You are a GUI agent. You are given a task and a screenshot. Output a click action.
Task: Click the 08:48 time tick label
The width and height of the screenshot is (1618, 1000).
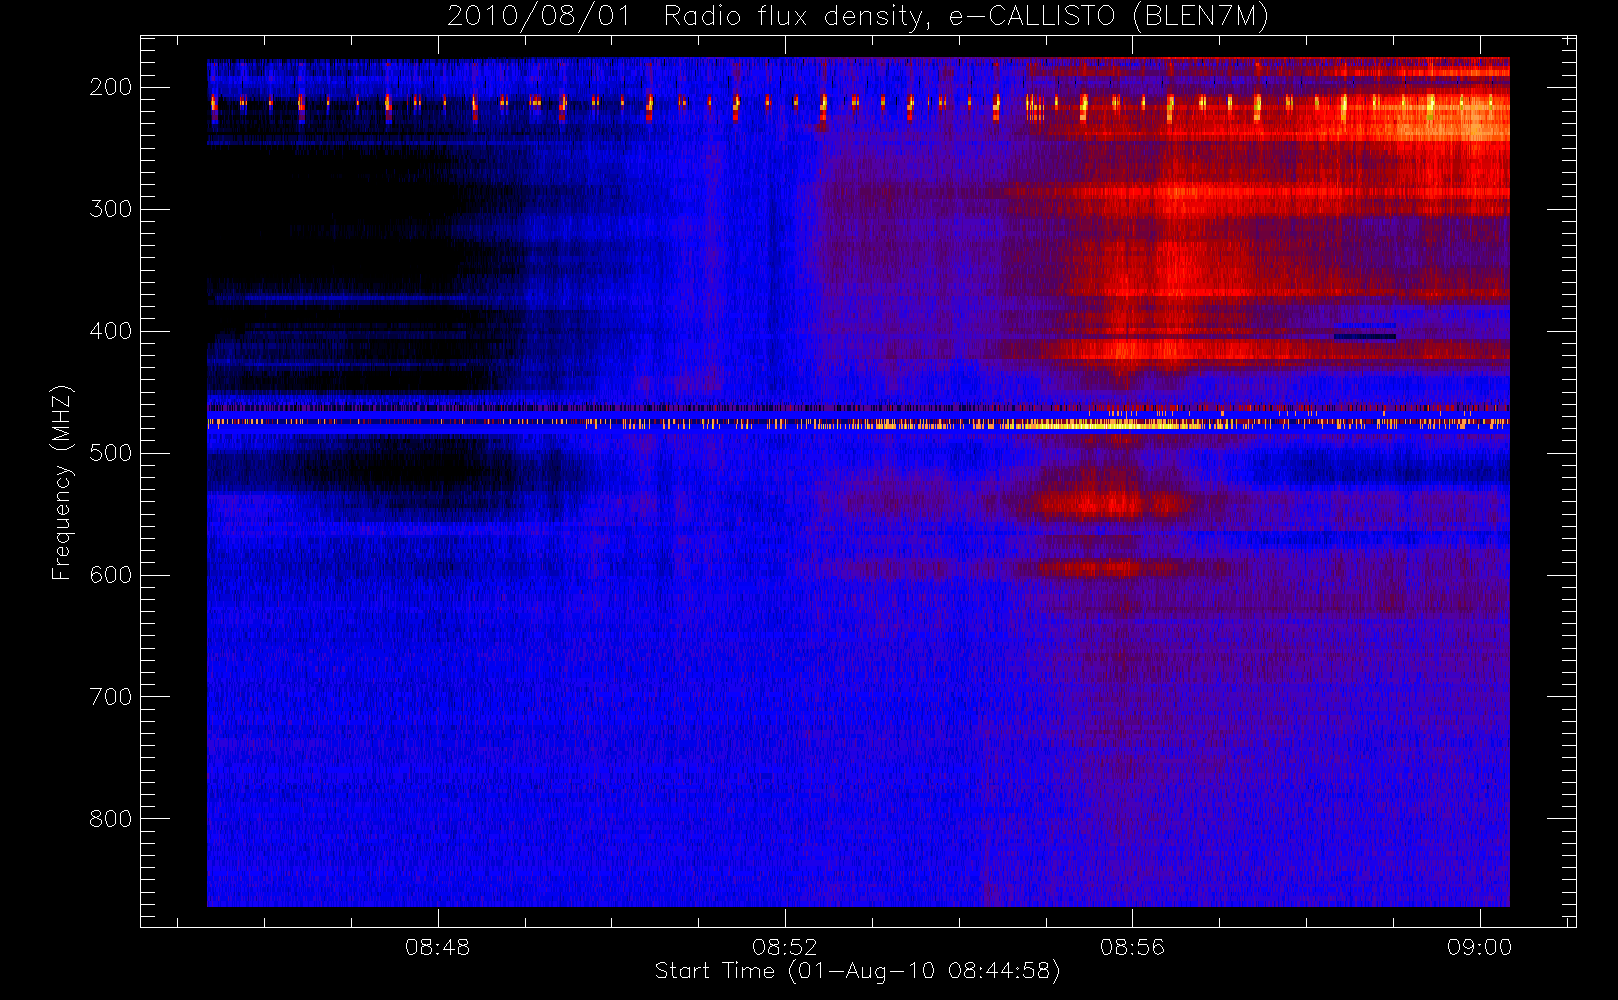437,947
